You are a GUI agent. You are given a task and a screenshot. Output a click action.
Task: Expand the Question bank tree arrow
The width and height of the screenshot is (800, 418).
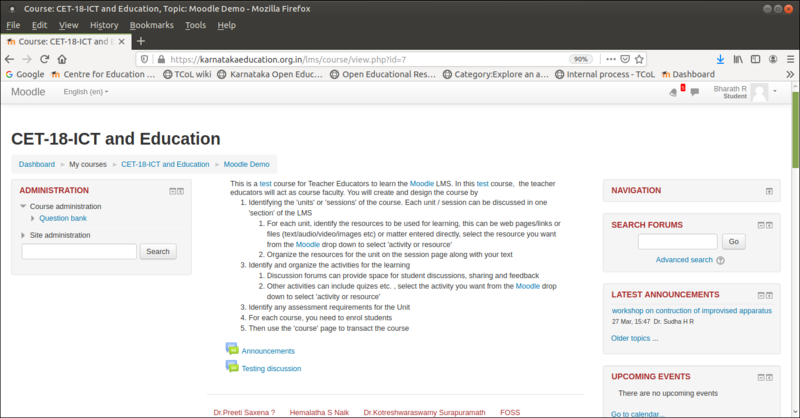coord(33,218)
